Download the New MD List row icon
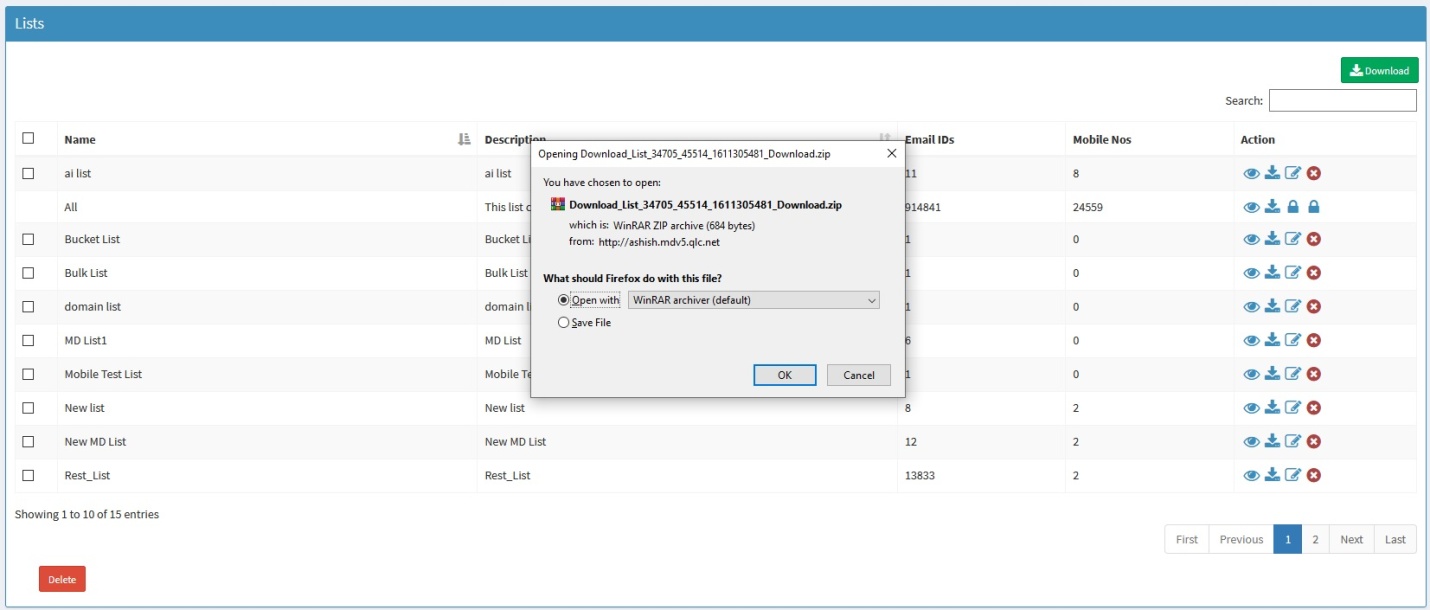This screenshot has height=610, width=1430. point(1272,441)
